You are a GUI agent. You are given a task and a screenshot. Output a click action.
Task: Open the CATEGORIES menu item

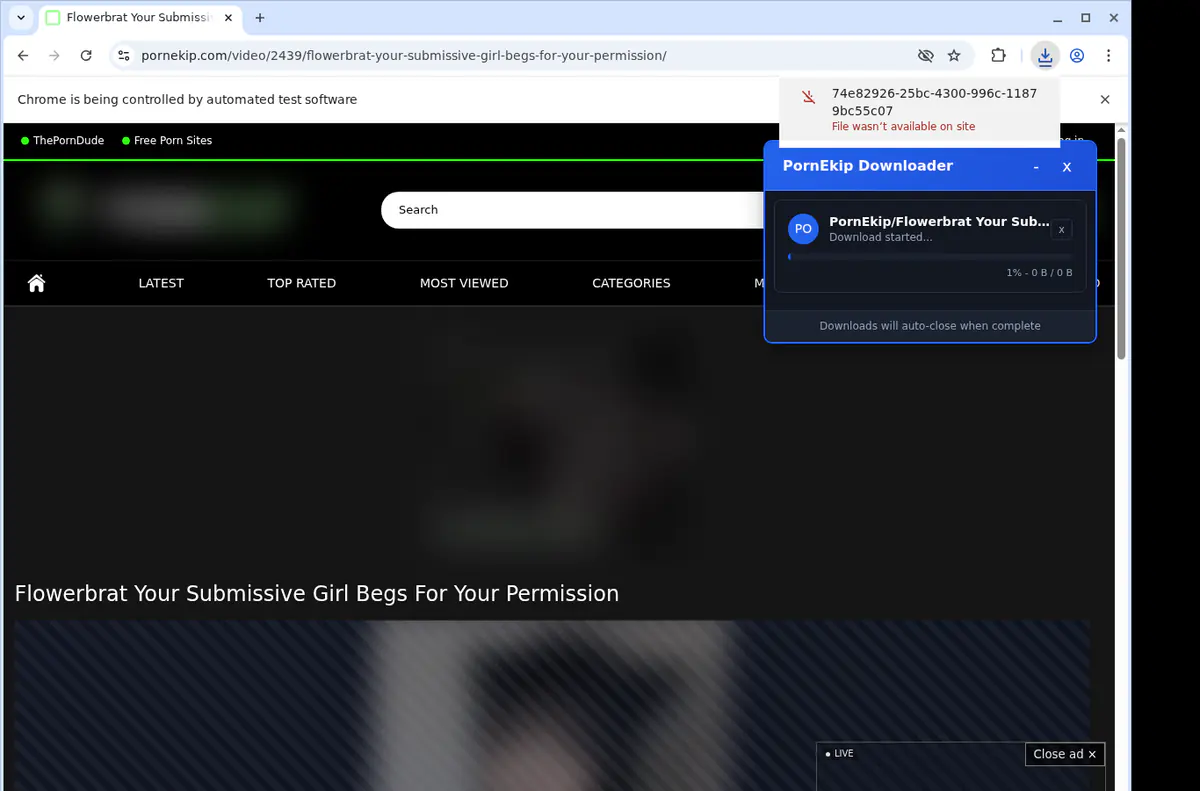tap(631, 283)
